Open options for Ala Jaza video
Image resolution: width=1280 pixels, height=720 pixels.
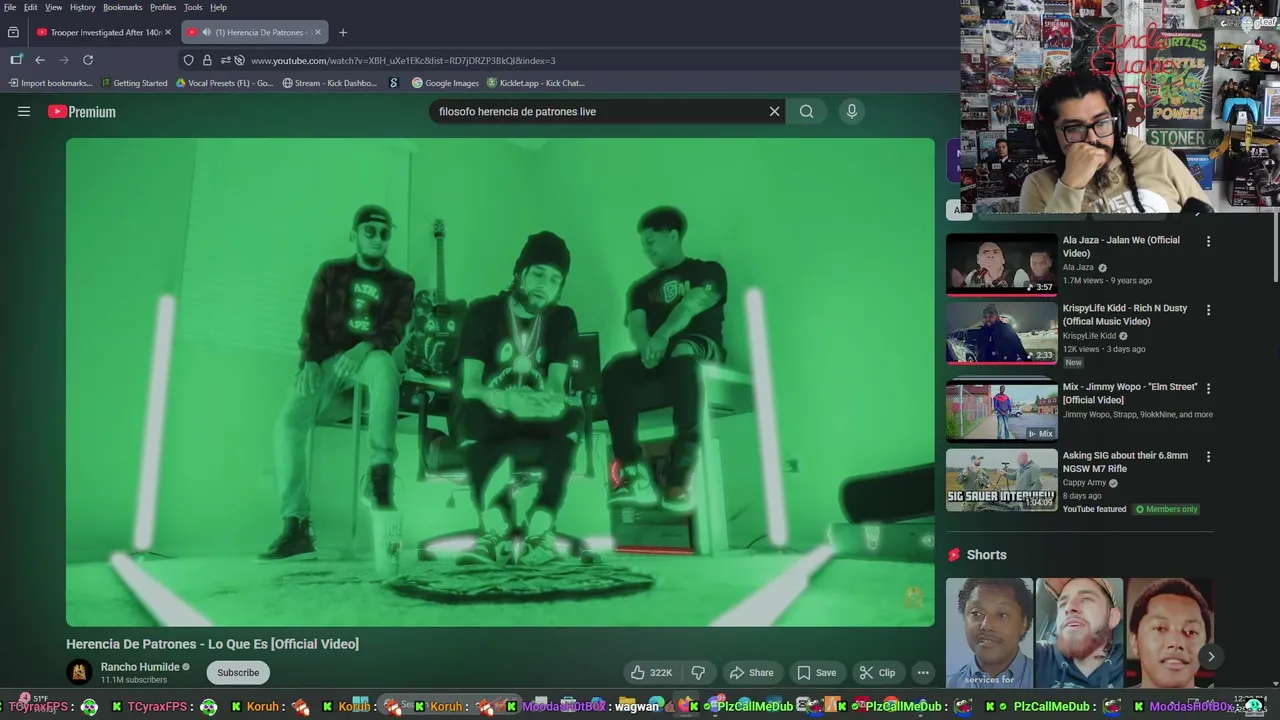[x=1208, y=241]
